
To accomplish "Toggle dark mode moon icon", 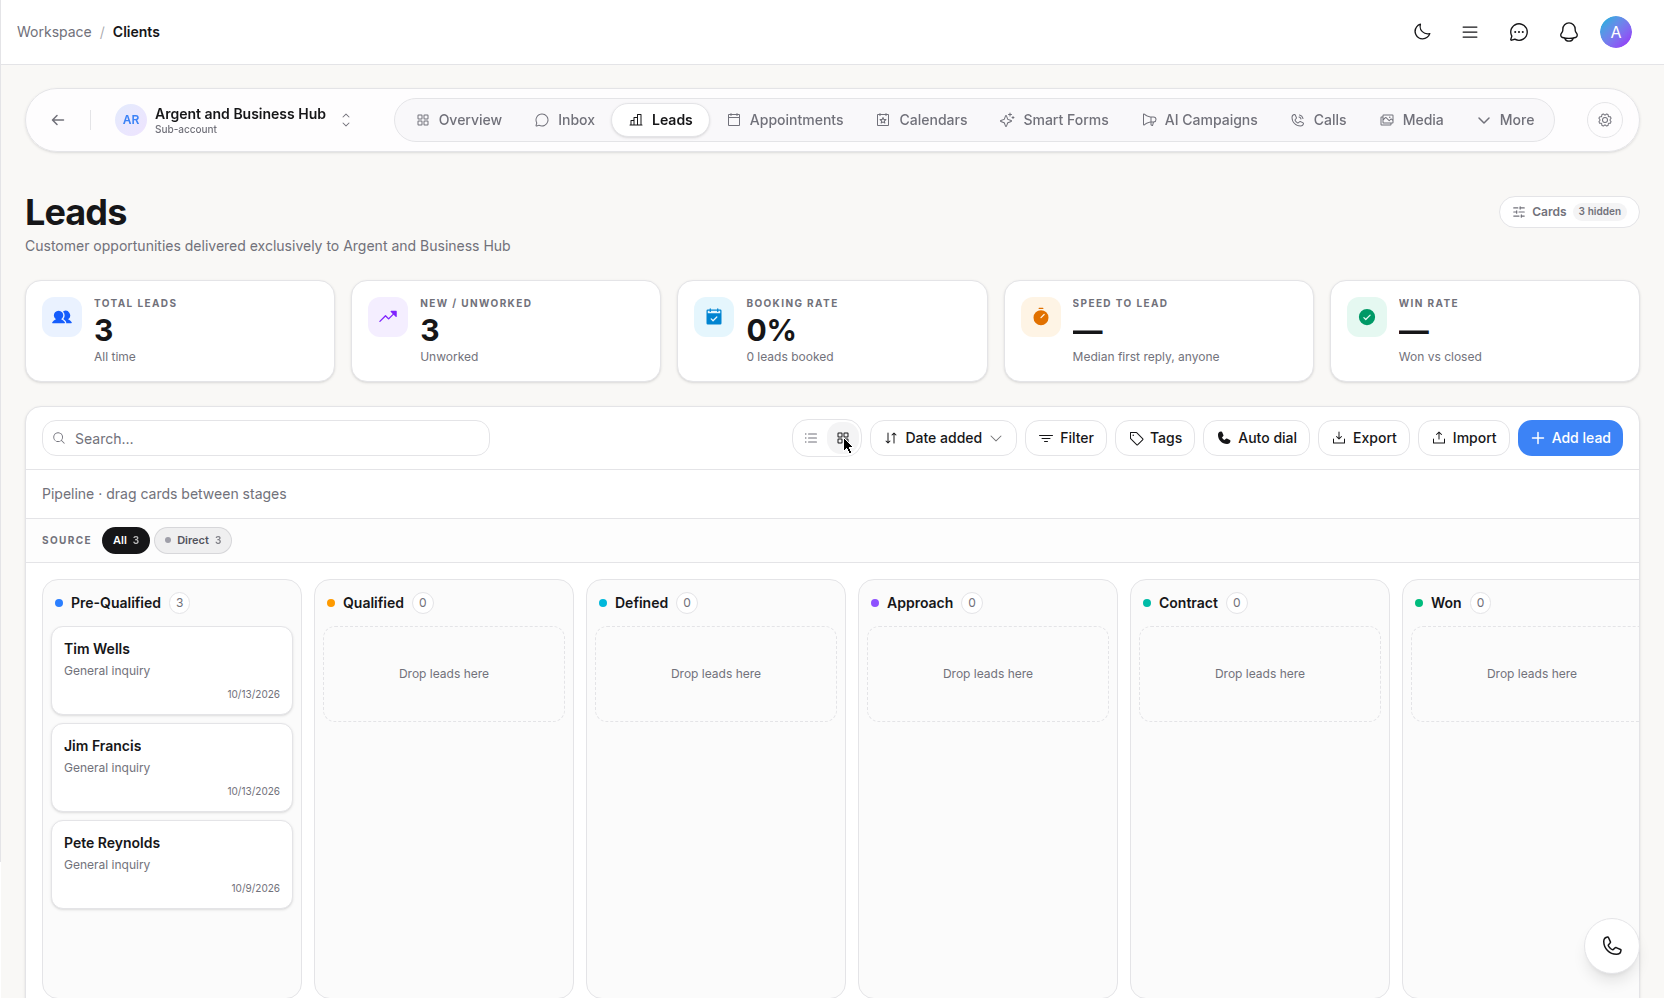I will point(1422,32).
